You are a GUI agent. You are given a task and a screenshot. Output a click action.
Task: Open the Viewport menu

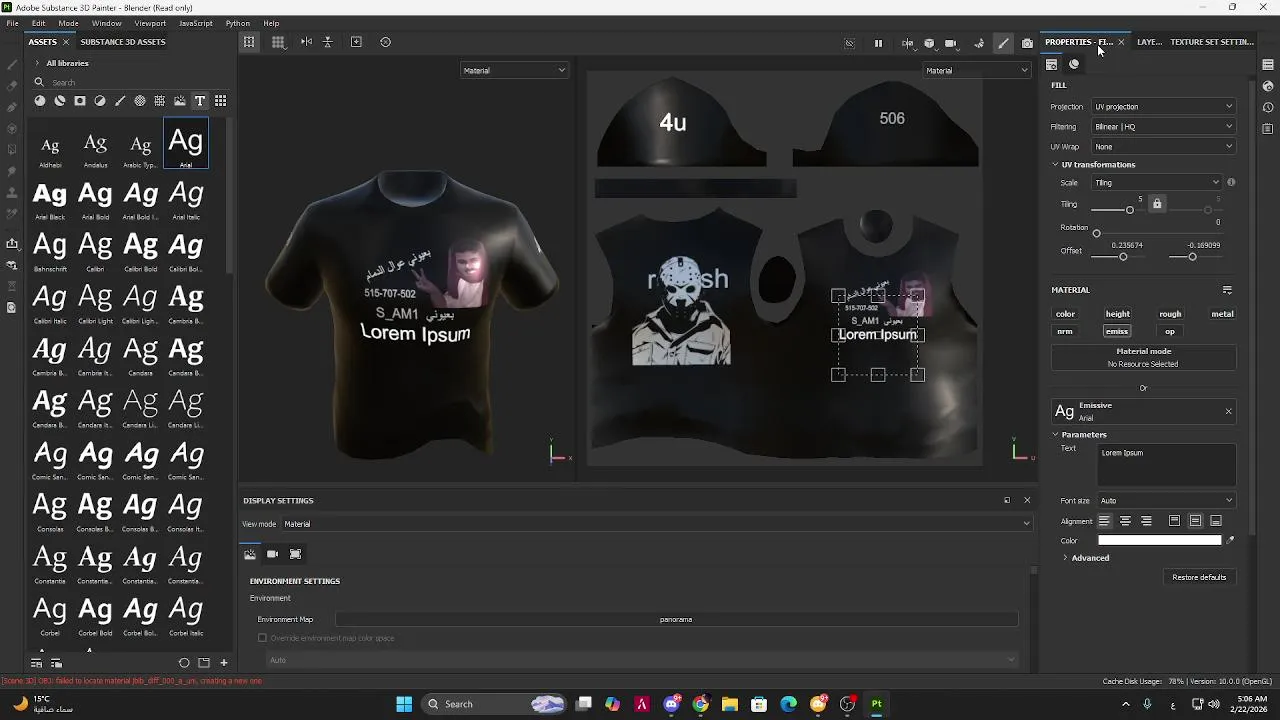[150, 23]
